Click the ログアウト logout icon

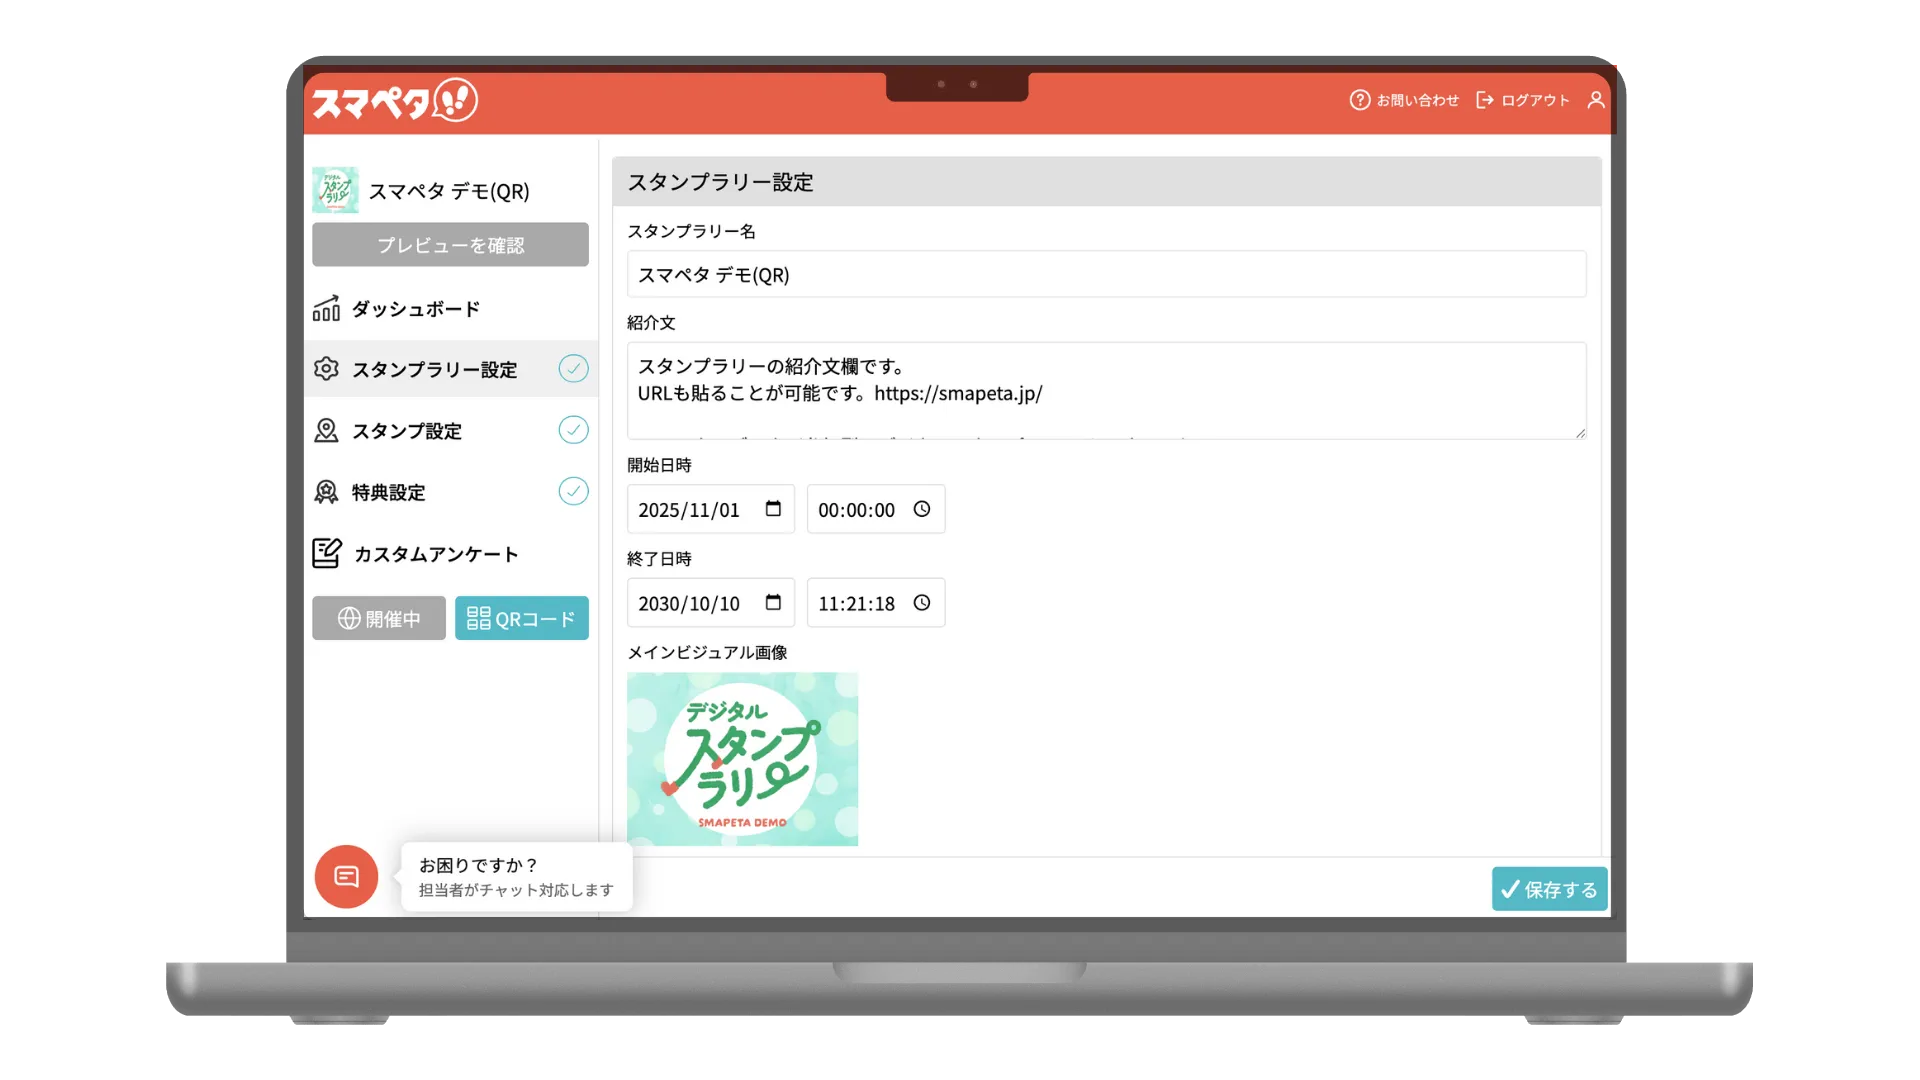[1485, 100]
